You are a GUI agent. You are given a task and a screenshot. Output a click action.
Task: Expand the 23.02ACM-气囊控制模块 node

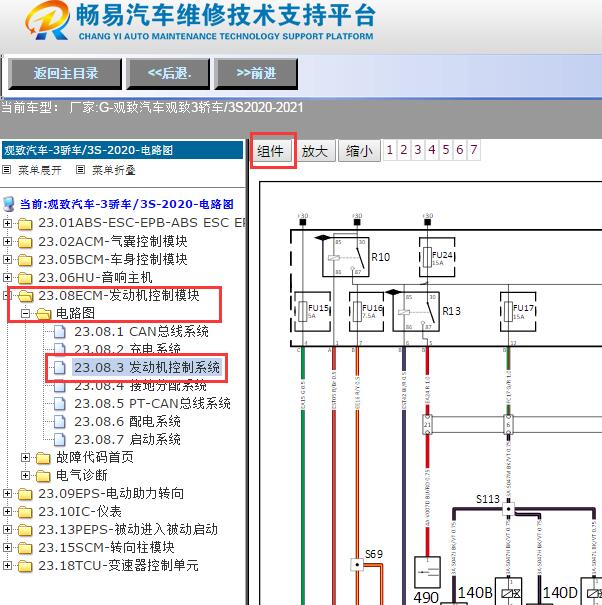(x=7, y=241)
